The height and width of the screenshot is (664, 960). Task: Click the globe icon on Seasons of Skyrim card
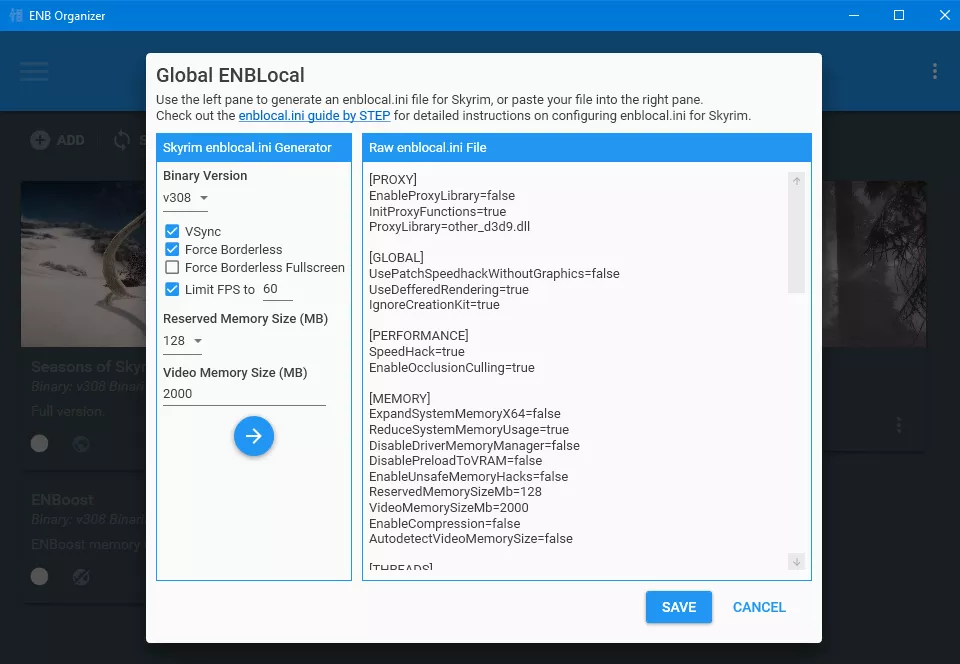(x=81, y=444)
